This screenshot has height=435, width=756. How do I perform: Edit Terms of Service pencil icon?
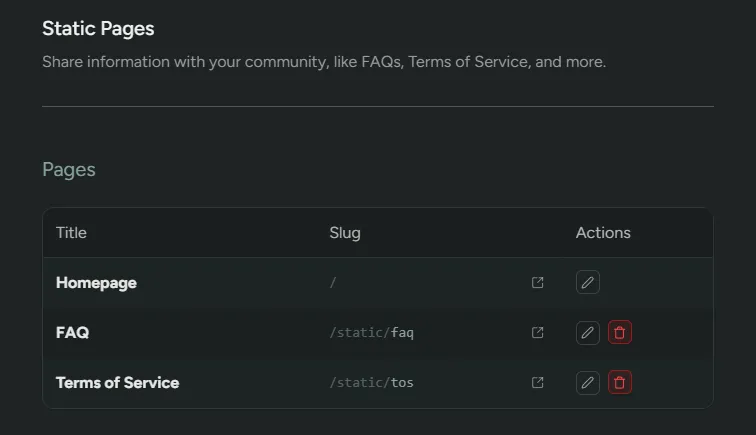588,382
